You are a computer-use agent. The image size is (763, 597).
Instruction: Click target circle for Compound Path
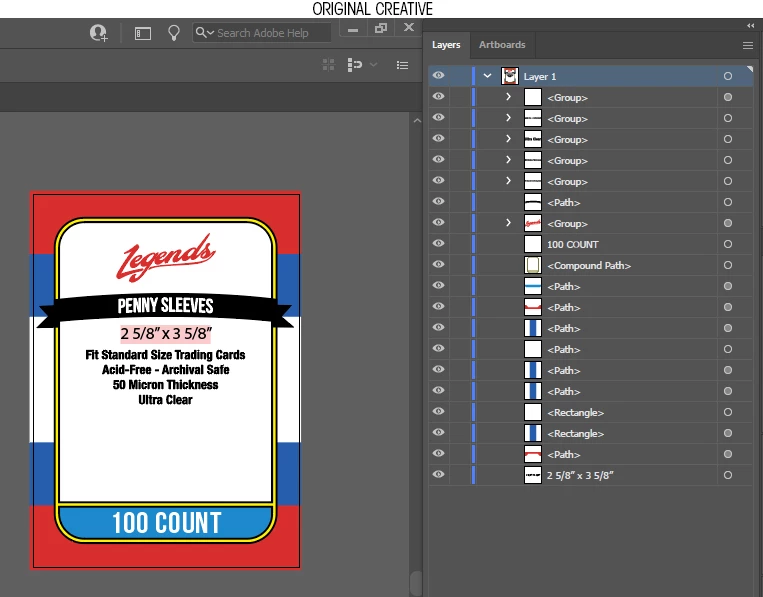tap(727, 265)
